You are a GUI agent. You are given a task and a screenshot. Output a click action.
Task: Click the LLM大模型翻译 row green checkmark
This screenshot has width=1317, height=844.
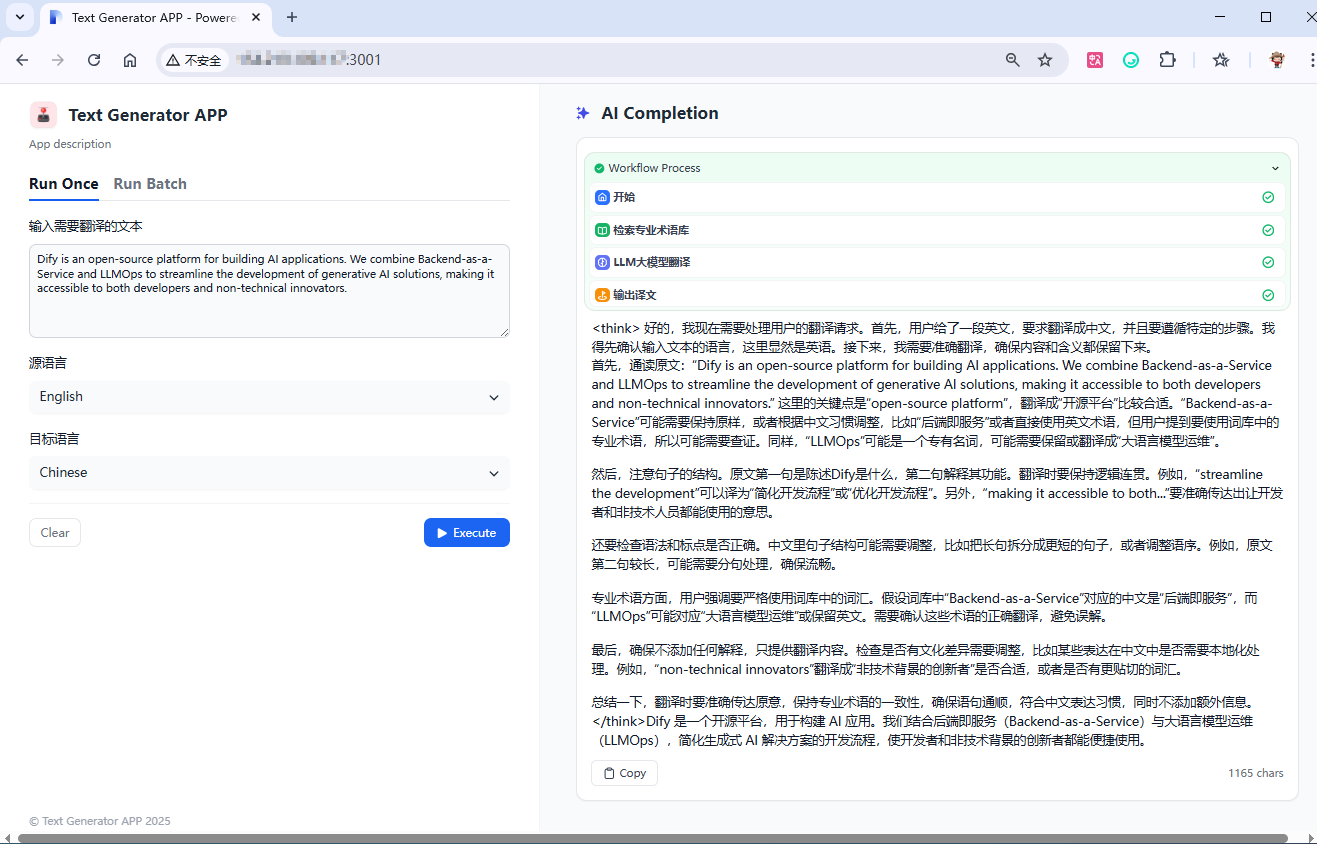coord(1268,262)
